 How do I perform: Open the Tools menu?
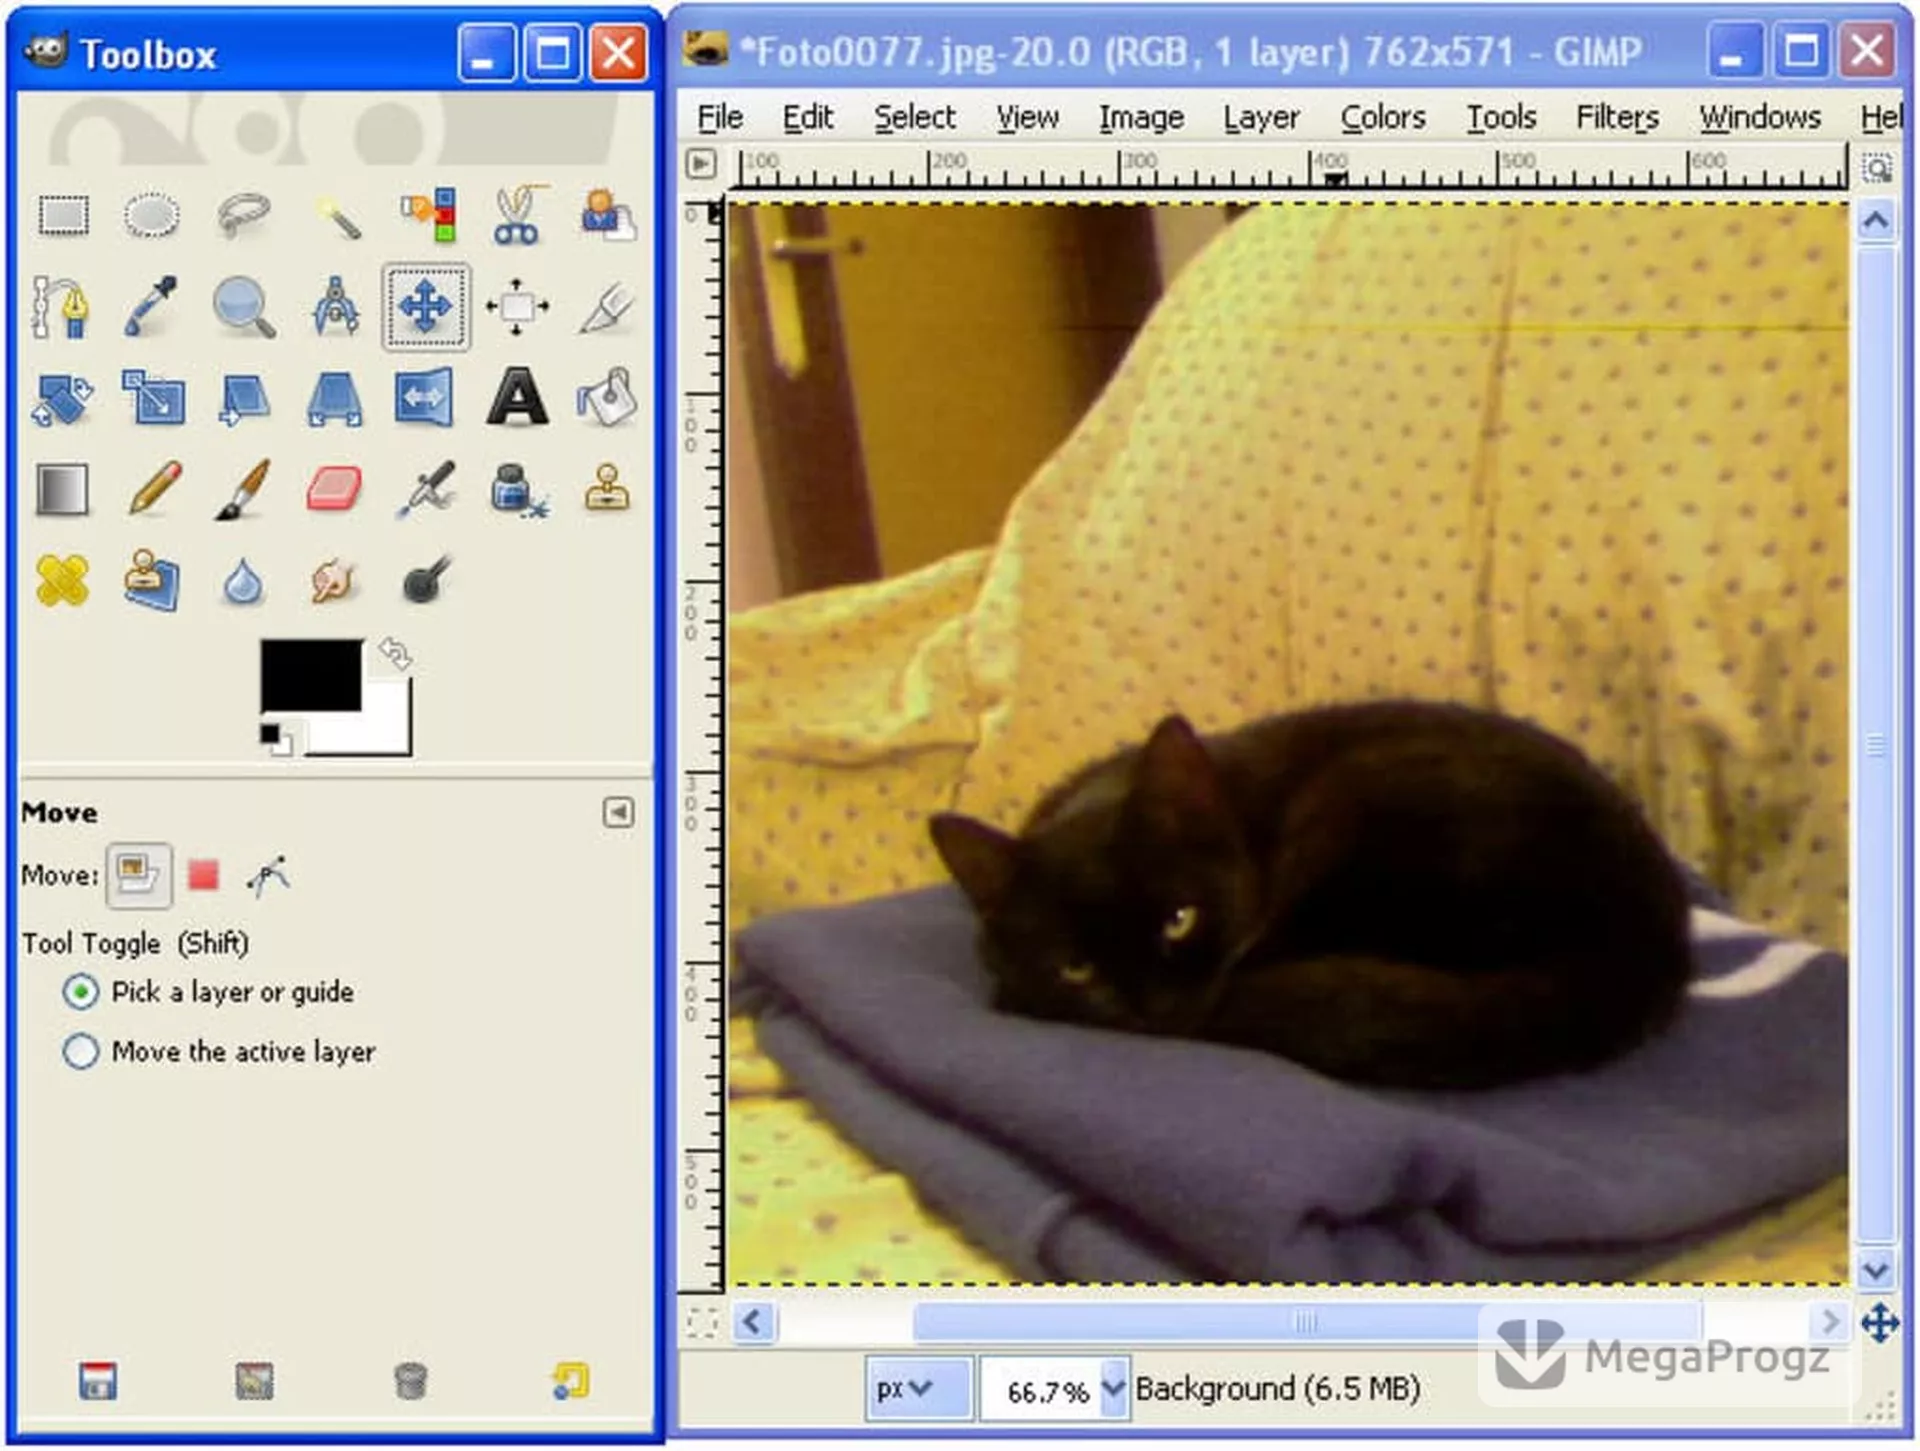pyautogui.click(x=1501, y=118)
